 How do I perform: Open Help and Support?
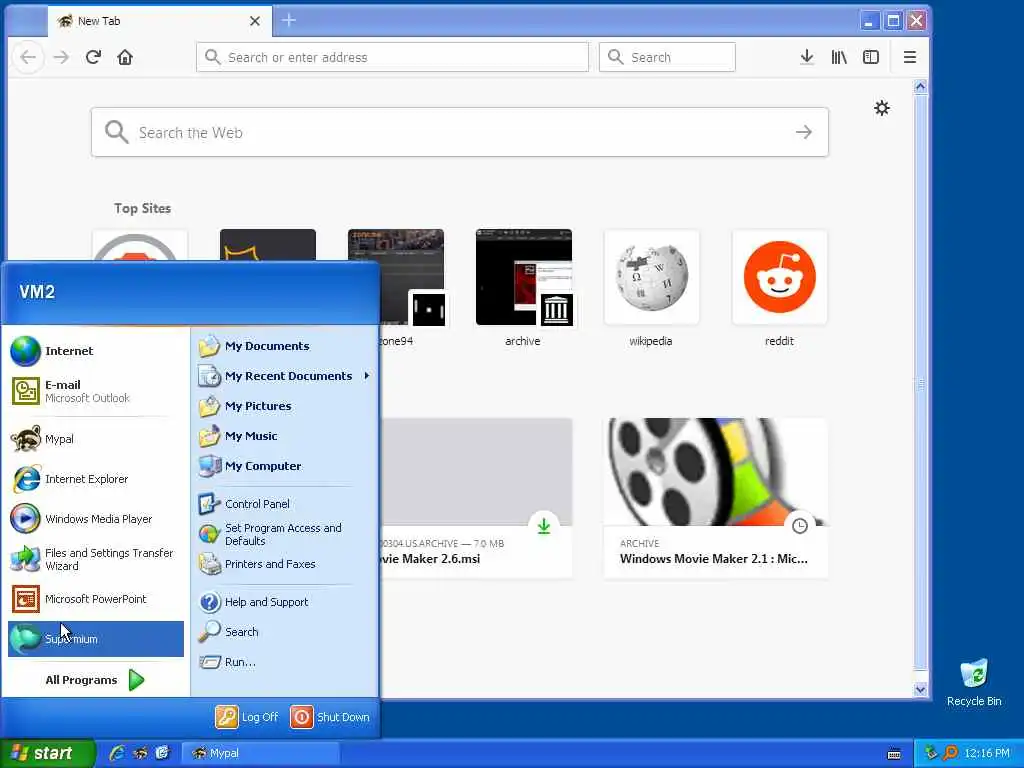[x=284, y=602]
